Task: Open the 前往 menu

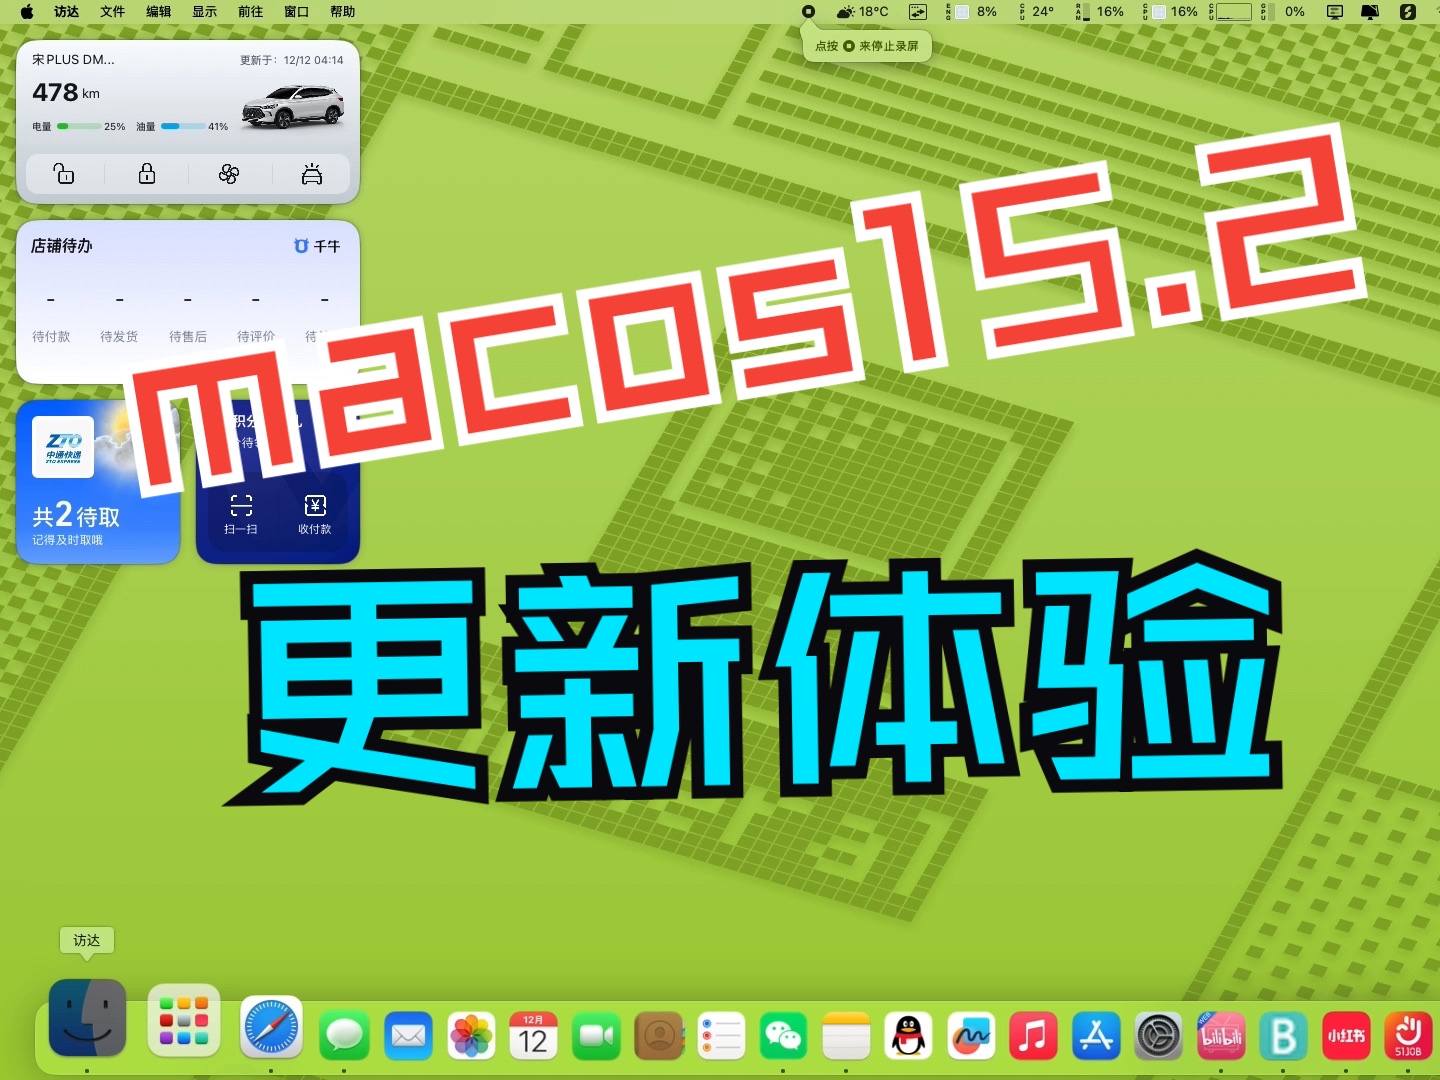Action: click(x=251, y=12)
